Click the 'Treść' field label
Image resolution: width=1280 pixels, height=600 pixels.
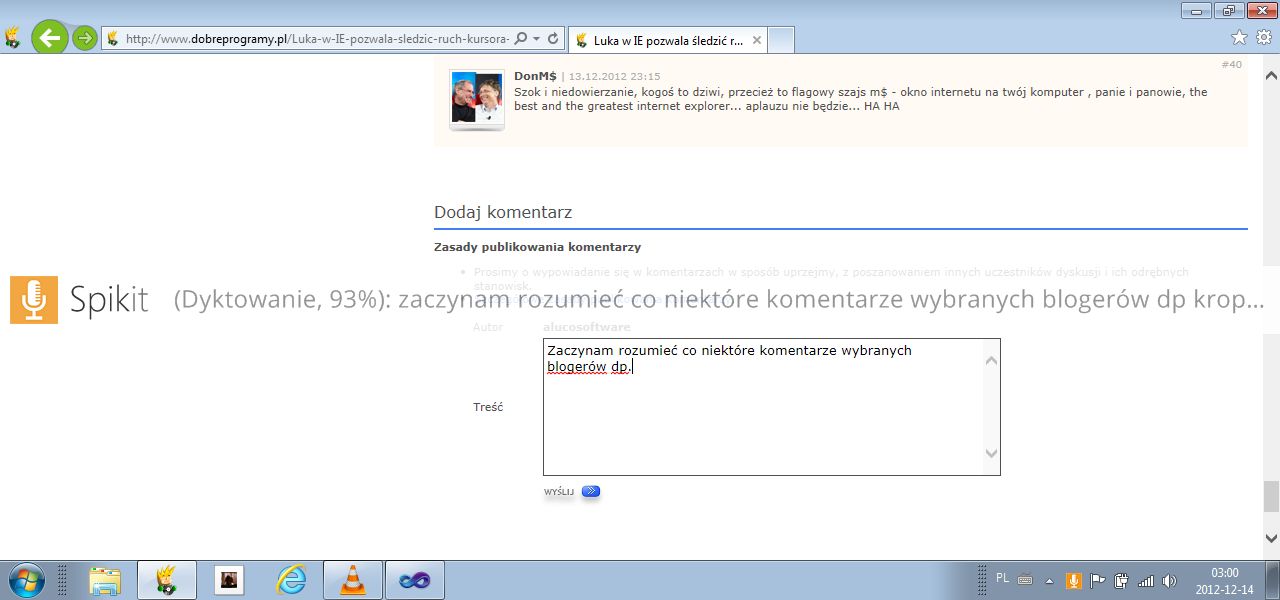click(488, 407)
